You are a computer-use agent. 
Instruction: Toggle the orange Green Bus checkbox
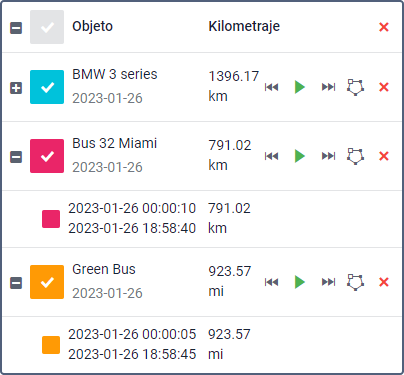(x=47, y=282)
